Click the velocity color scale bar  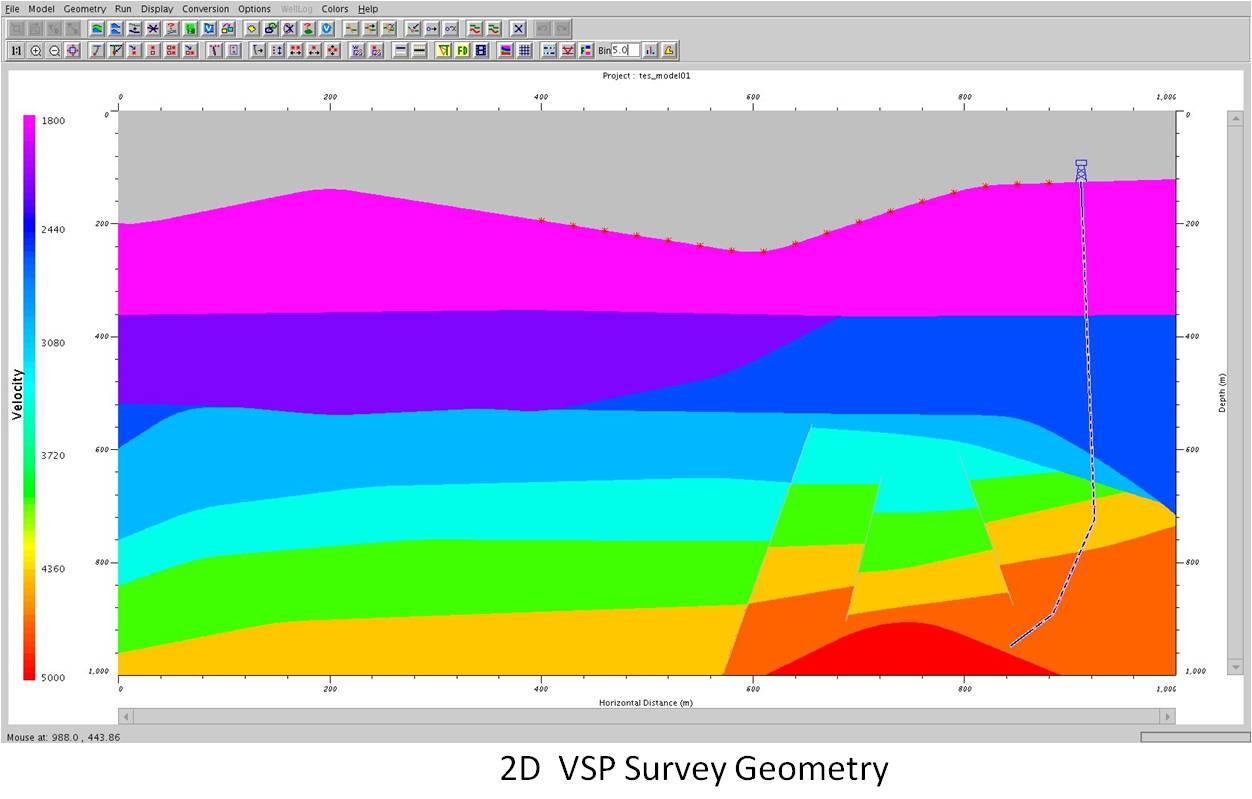point(30,400)
